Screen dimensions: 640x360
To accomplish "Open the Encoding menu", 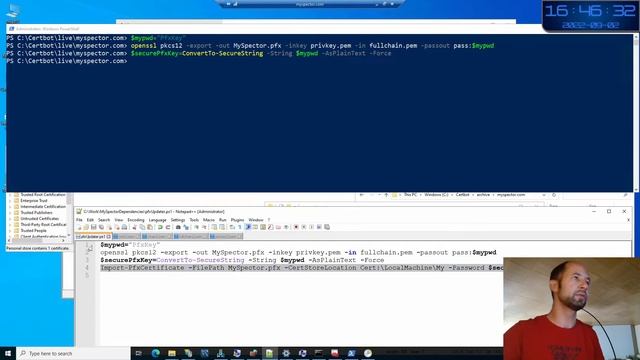I will point(136,220).
